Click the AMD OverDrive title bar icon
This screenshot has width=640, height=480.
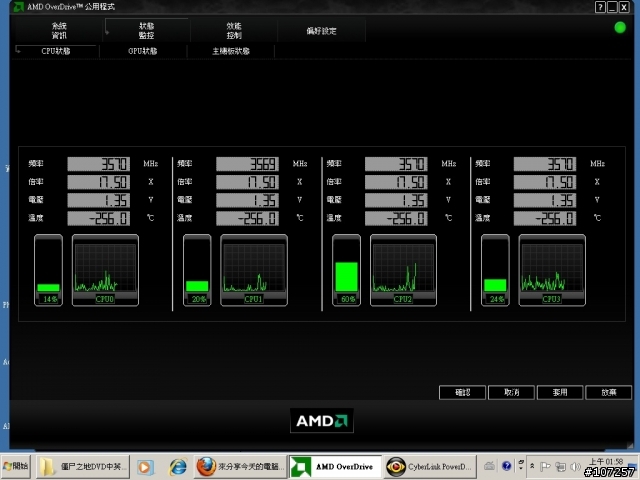[x=18, y=7]
